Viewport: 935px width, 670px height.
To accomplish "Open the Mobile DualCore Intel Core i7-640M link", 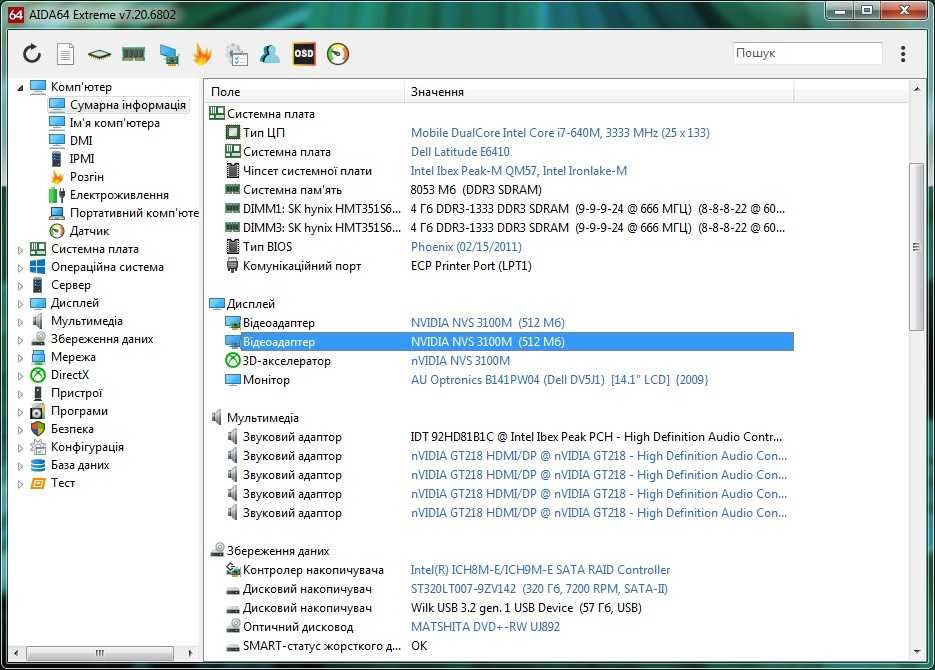I will [560, 133].
